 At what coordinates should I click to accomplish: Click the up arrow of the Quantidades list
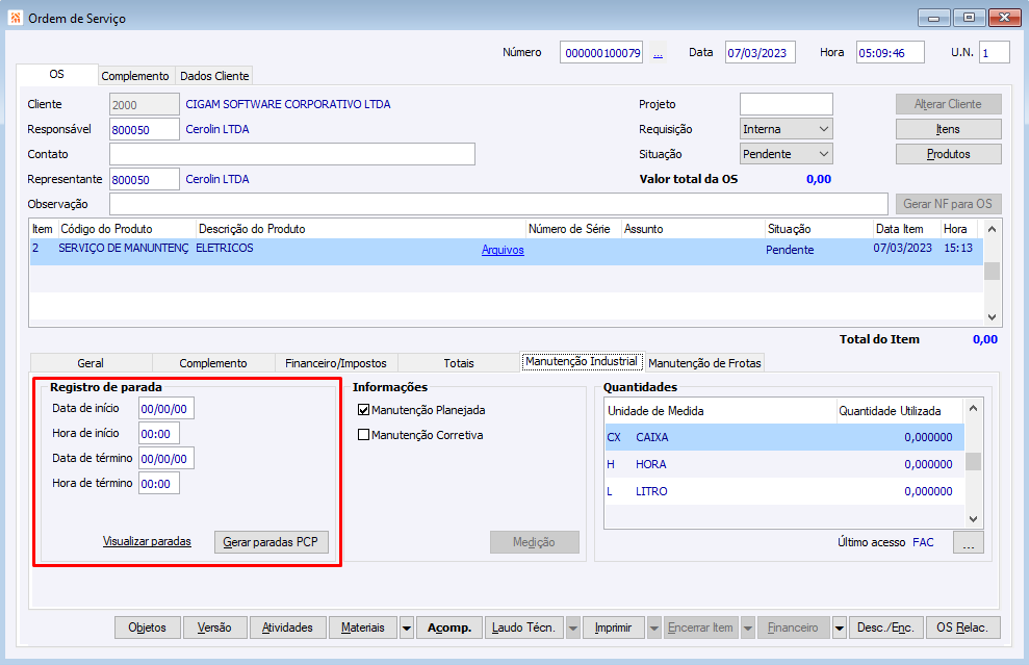pyautogui.click(x=973, y=408)
